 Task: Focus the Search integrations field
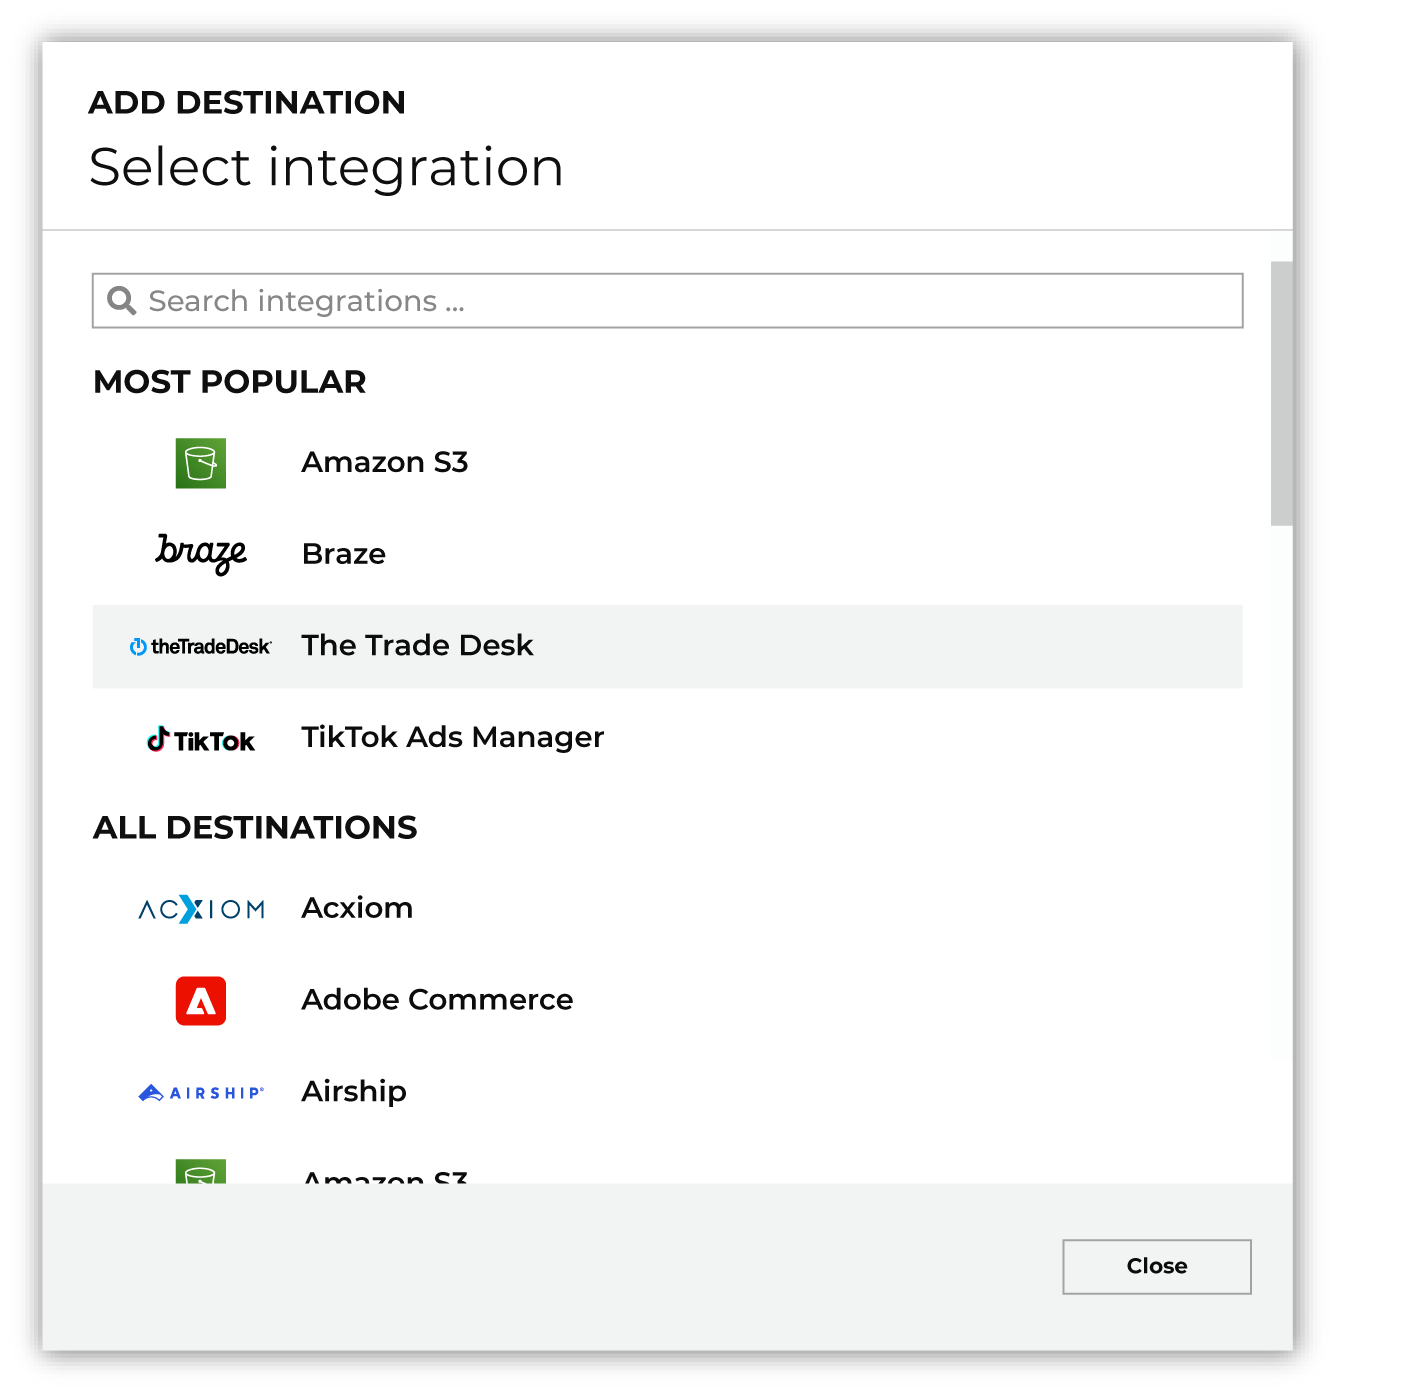click(x=667, y=300)
